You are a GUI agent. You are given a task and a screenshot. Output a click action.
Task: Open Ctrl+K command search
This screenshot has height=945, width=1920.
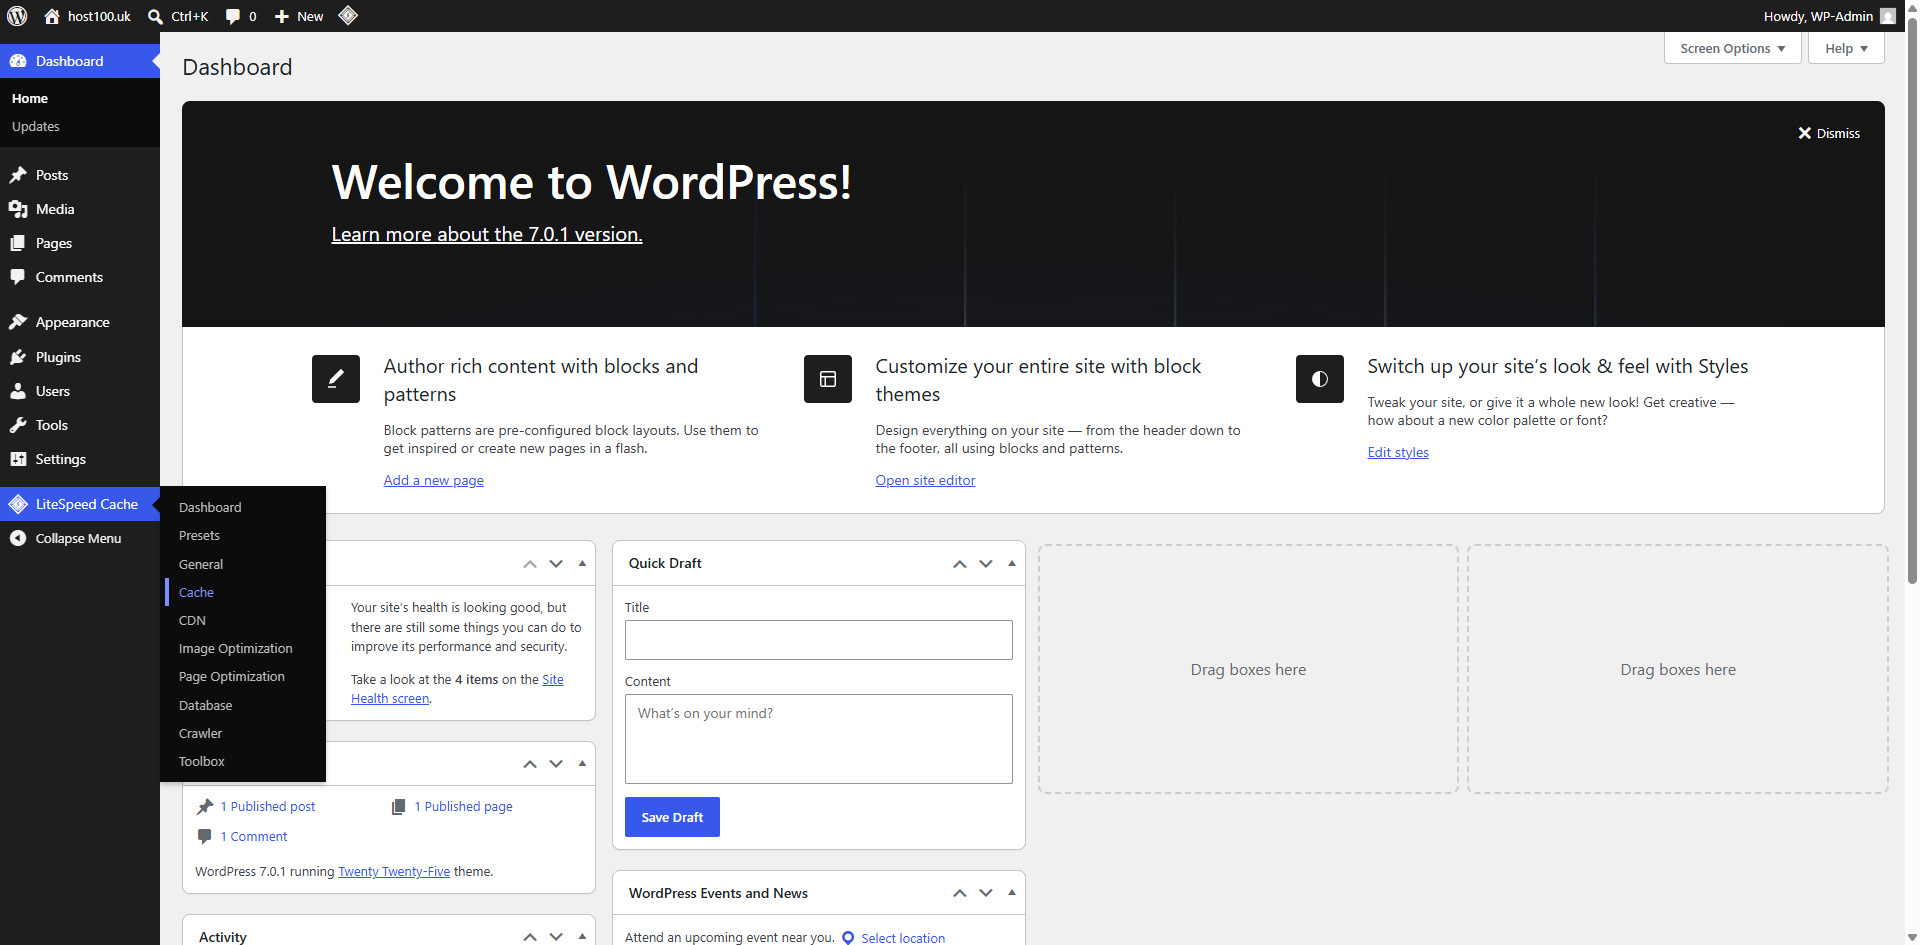coord(178,16)
